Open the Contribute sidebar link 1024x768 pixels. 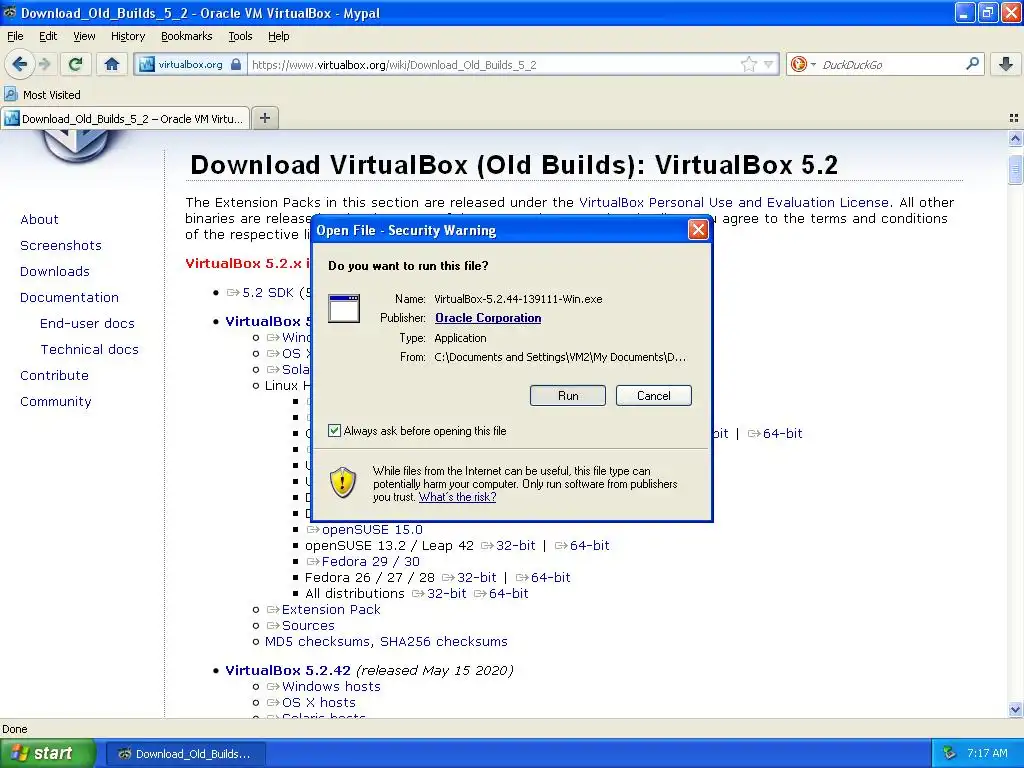(54, 376)
